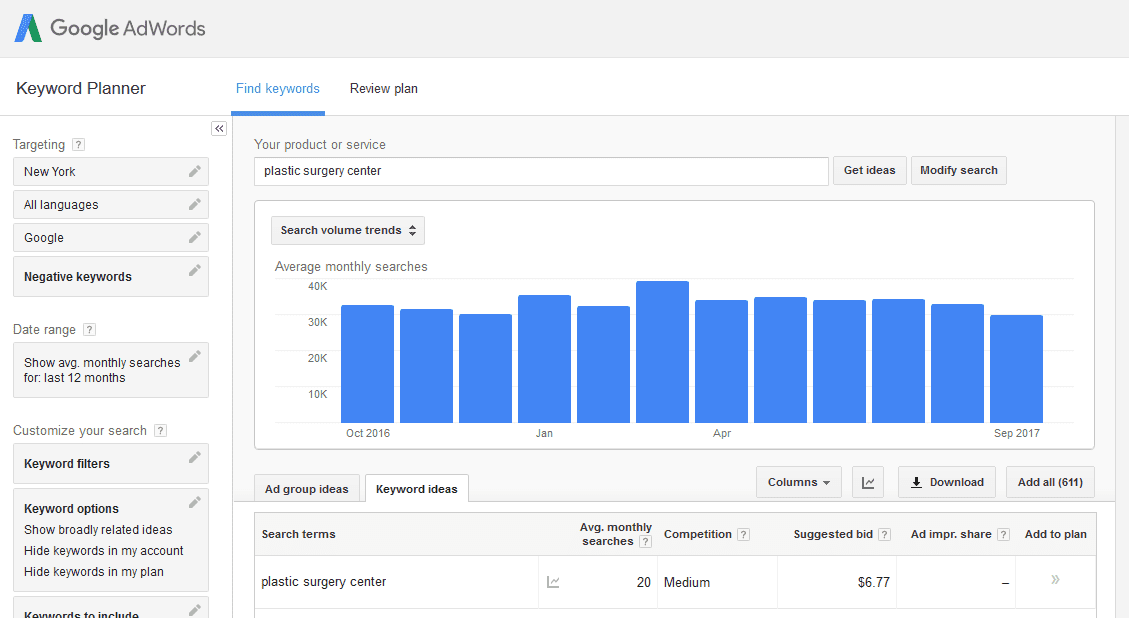This screenshot has height=618, width=1129.
Task: Open Targeting help question mark
Action: (x=79, y=145)
